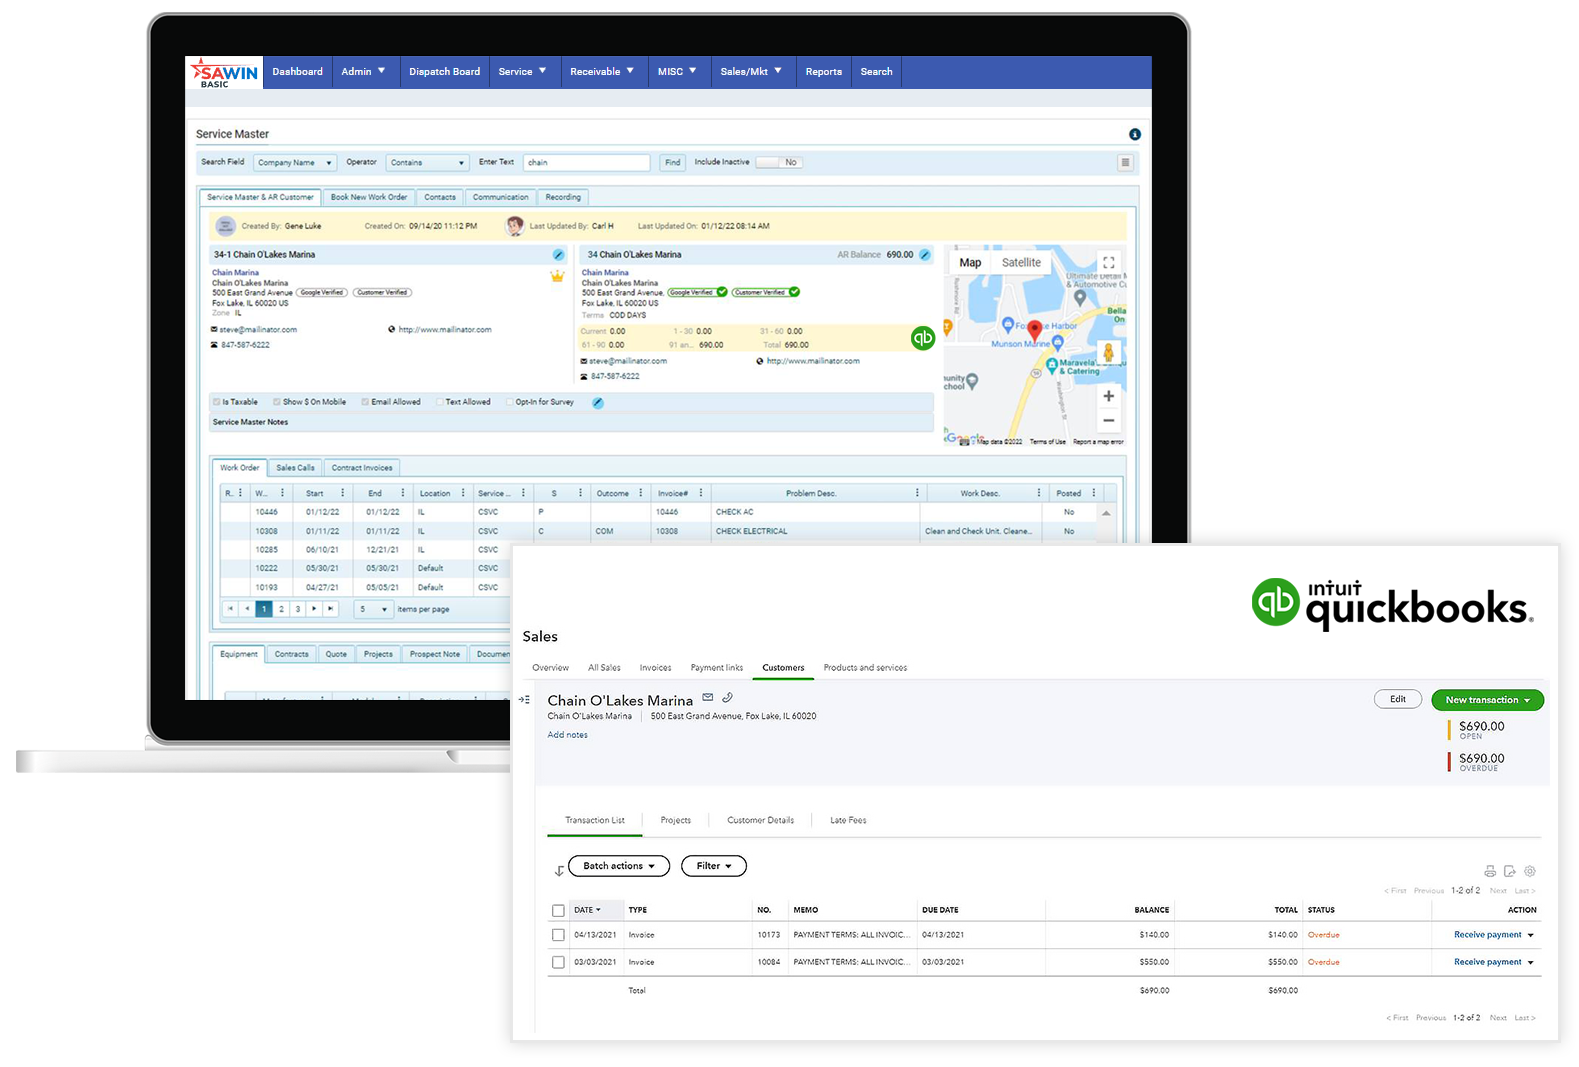Open Start column options menu
1579x1067 pixels.
click(x=343, y=493)
